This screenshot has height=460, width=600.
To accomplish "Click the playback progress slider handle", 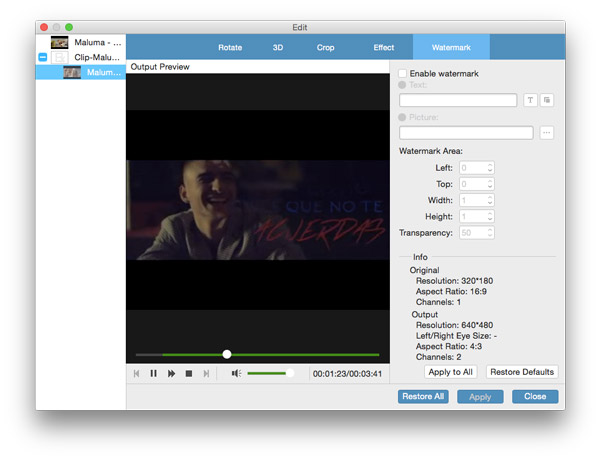I will [227, 354].
